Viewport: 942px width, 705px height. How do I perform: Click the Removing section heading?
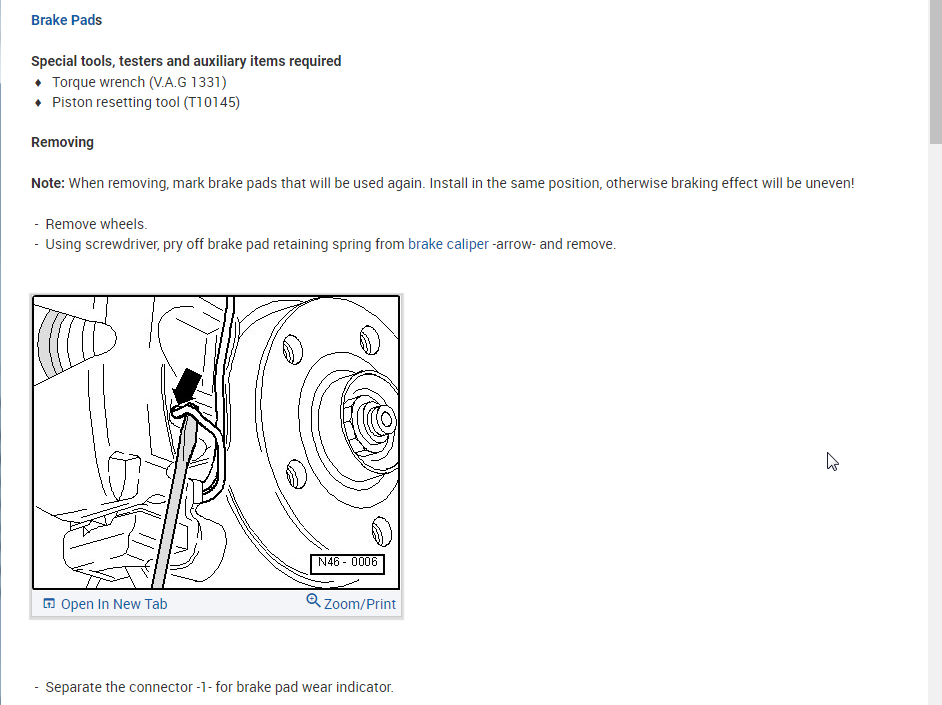(62, 142)
